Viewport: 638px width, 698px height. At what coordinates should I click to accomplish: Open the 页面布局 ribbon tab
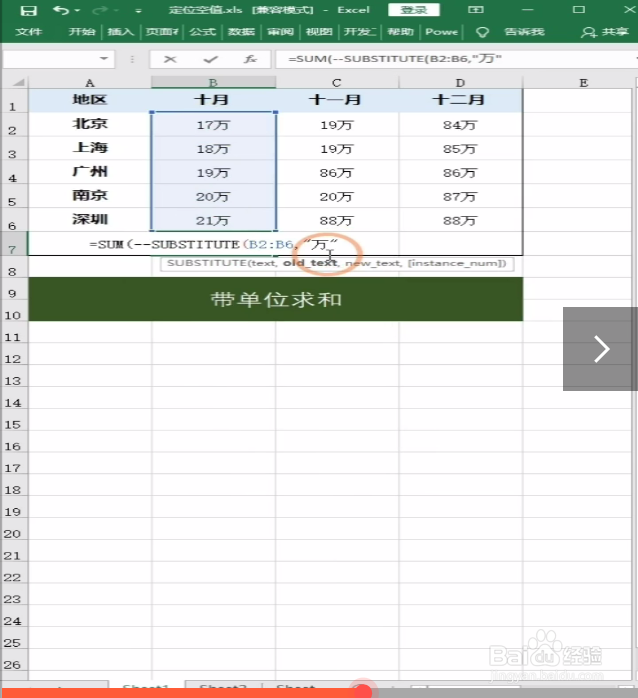[162, 32]
